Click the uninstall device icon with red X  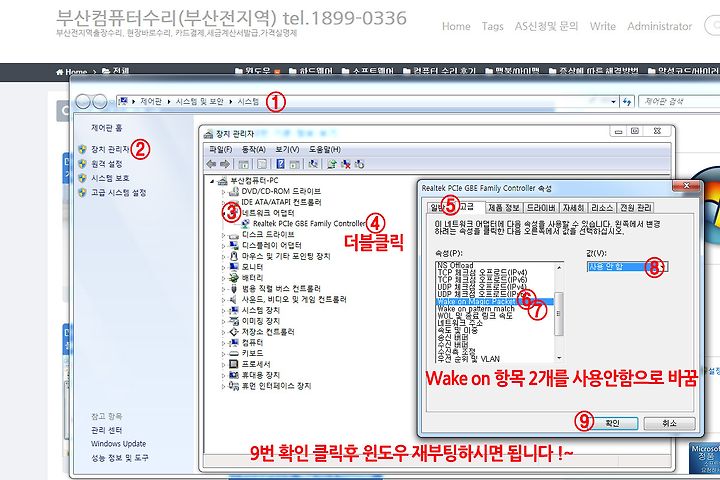[346, 164]
